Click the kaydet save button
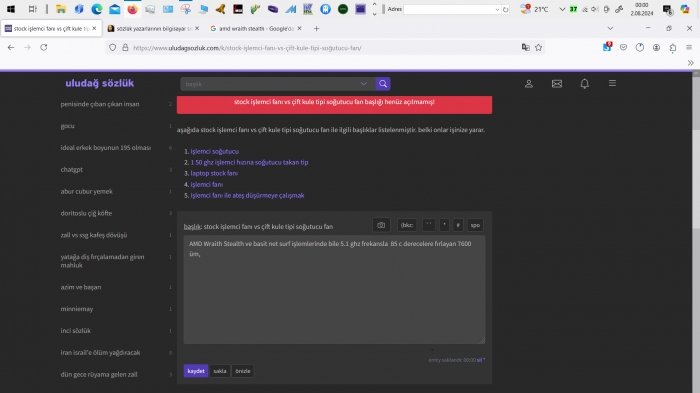The width and height of the screenshot is (700, 393). [196, 371]
